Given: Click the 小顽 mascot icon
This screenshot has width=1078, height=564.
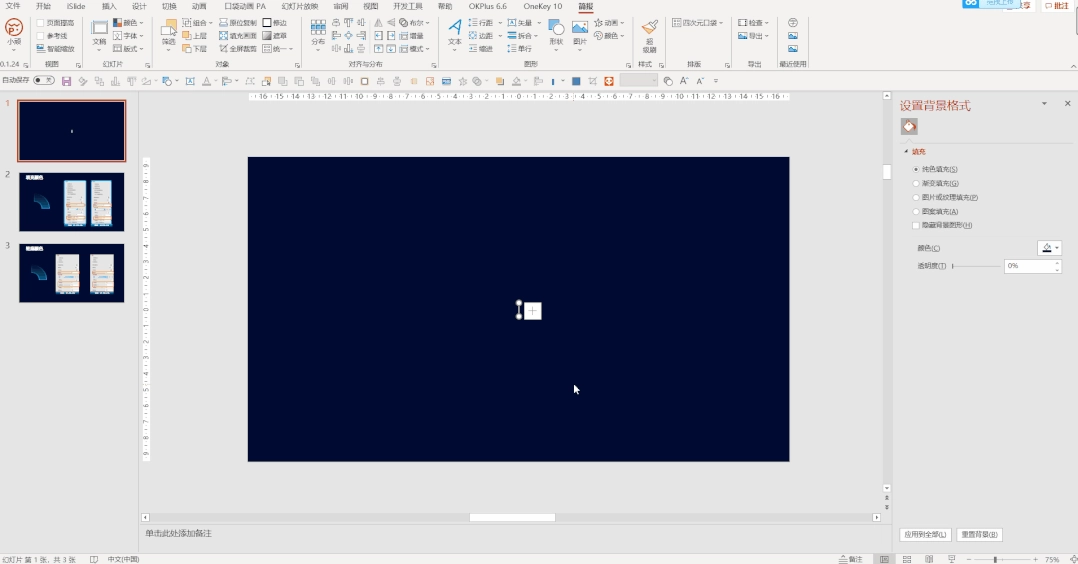Looking at the screenshot, I should point(14,28).
